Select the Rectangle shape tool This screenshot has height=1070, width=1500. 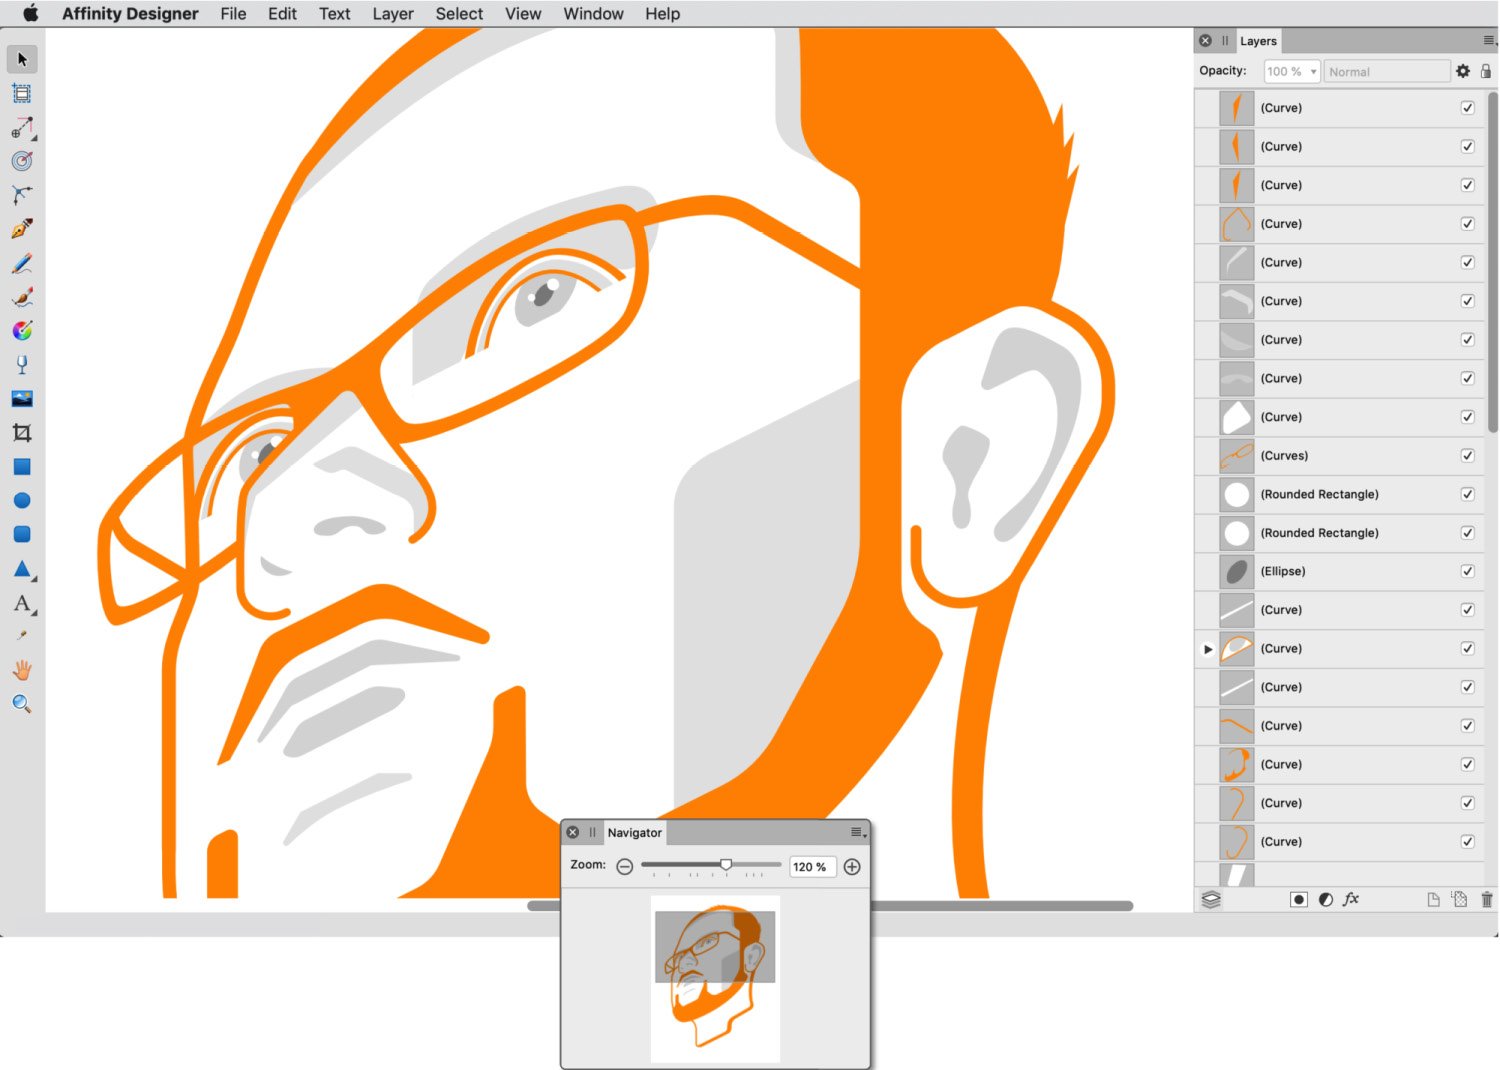22,467
